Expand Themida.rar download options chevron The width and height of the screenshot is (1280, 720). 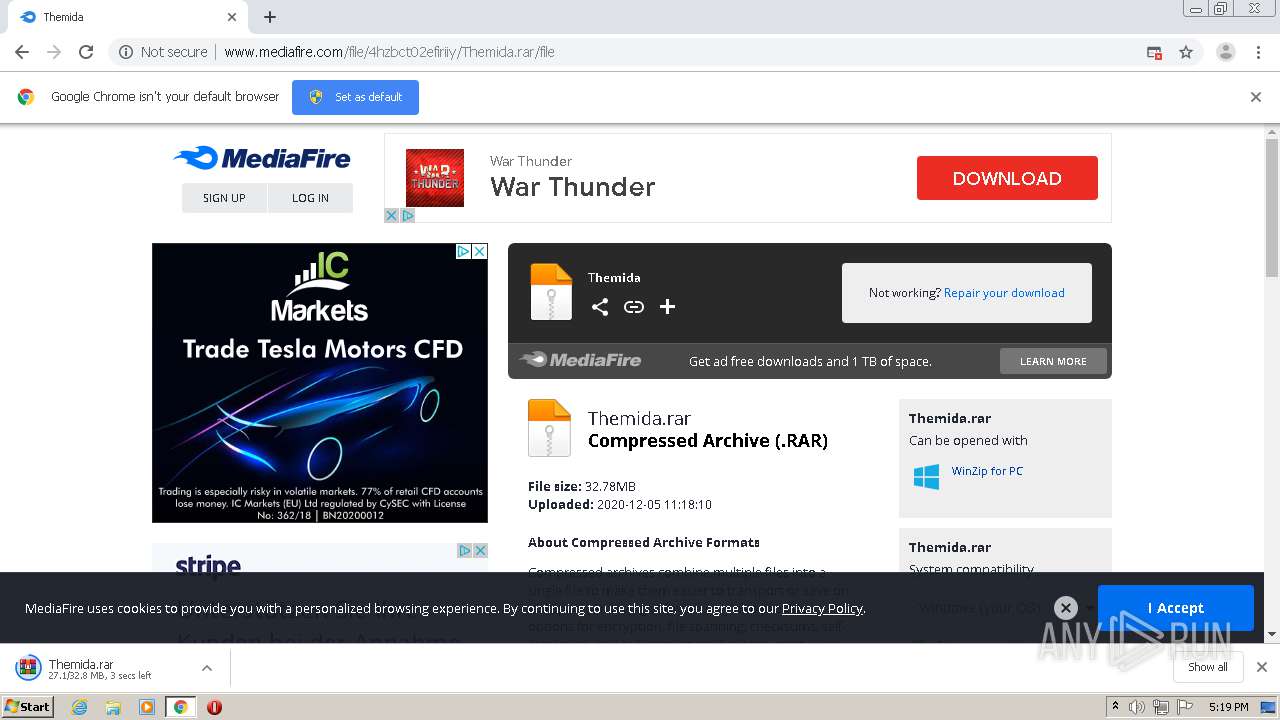pos(207,668)
